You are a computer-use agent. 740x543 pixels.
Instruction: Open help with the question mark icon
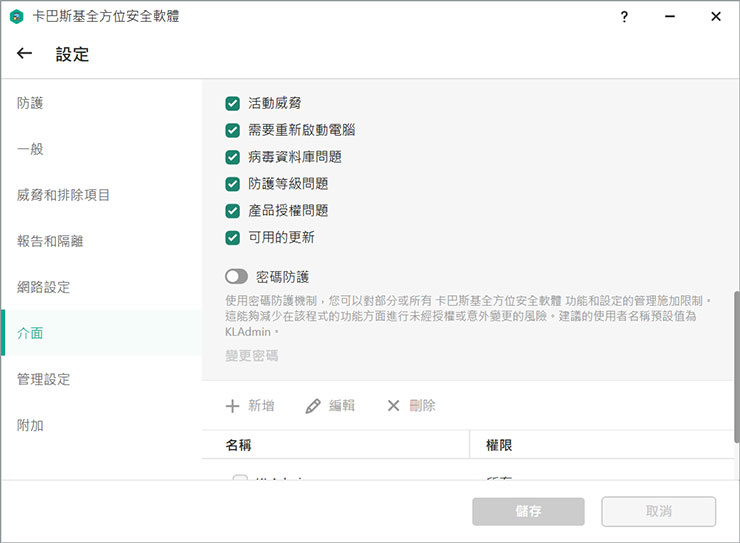coord(624,17)
